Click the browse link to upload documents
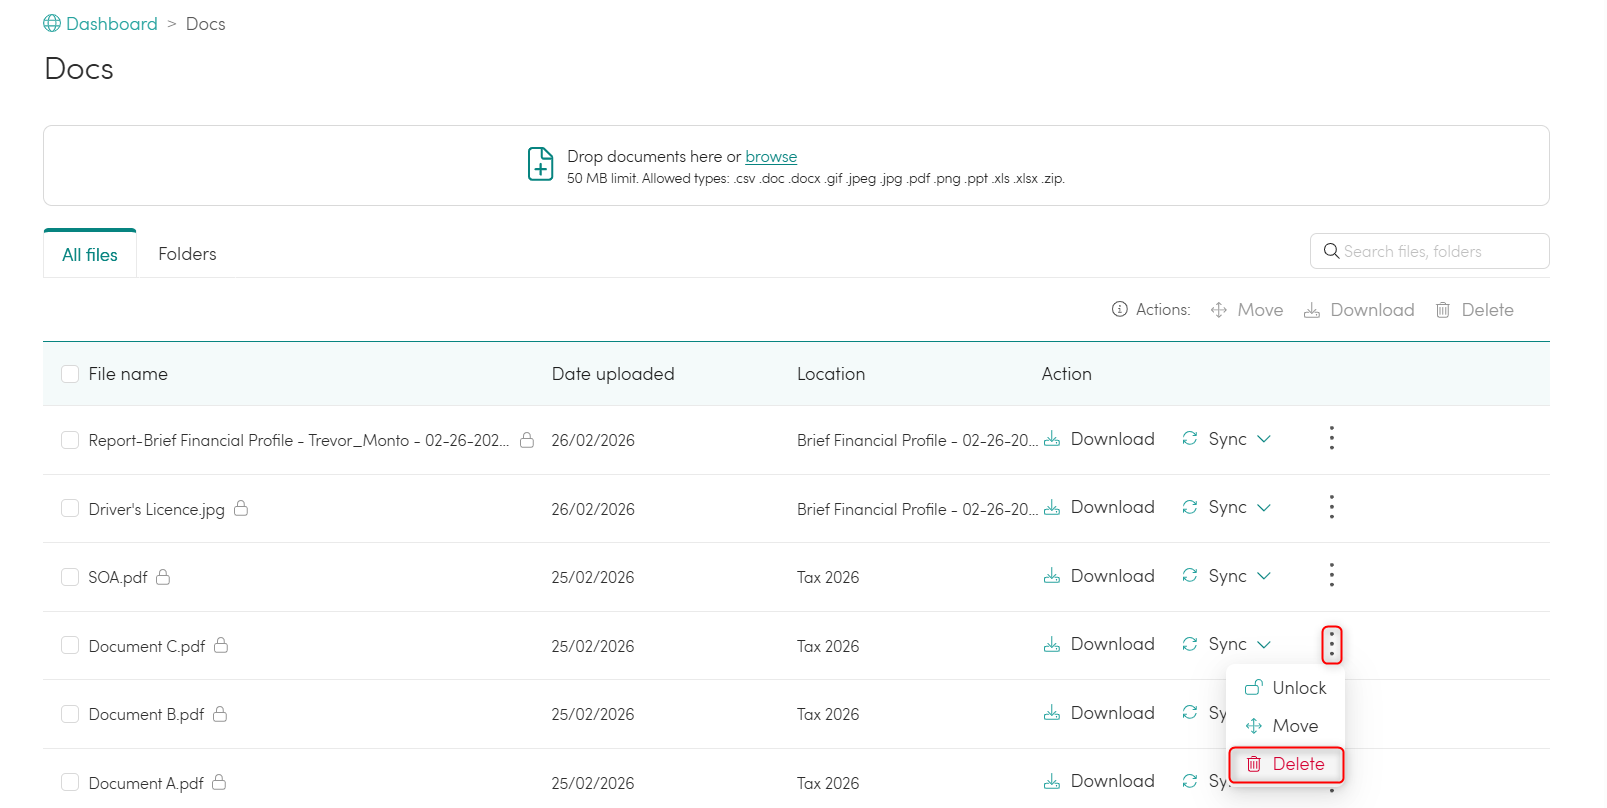The height and width of the screenshot is (808, 1607). click(x=770, y=157)
